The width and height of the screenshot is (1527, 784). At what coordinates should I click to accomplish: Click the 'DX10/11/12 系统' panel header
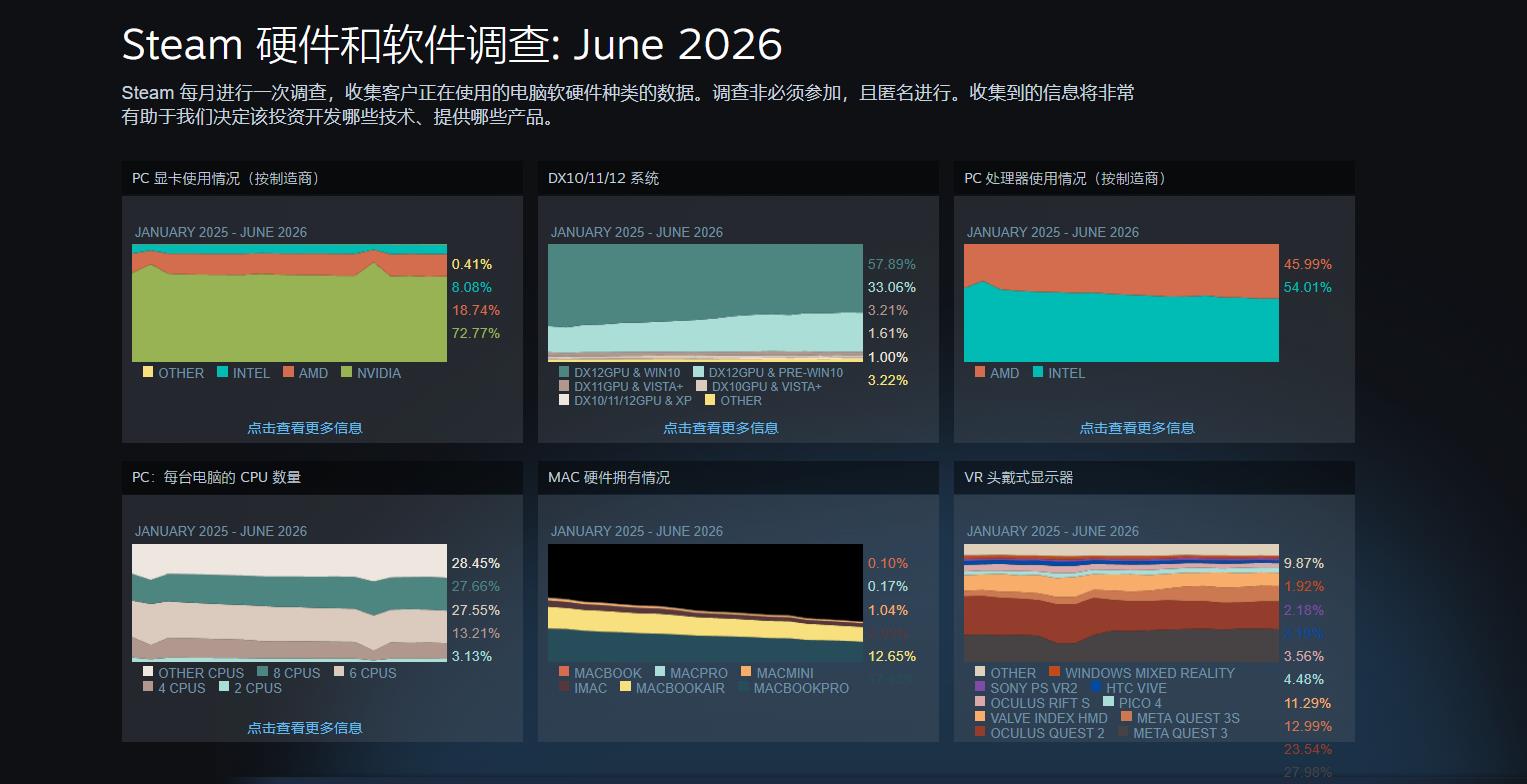tap(738, 178)
